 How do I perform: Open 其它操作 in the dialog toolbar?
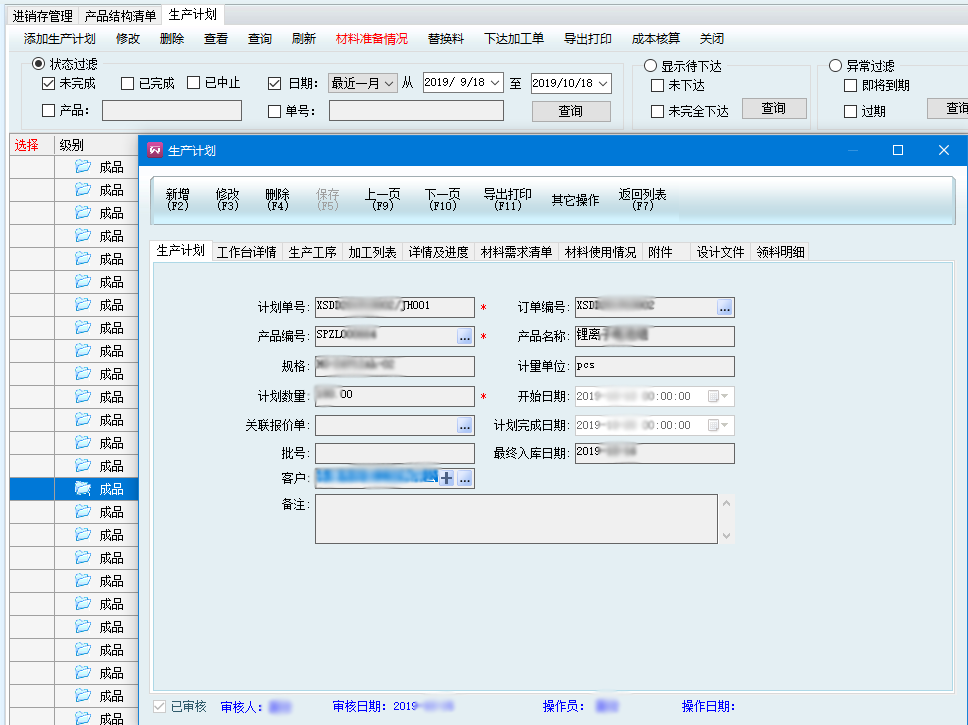575,200
